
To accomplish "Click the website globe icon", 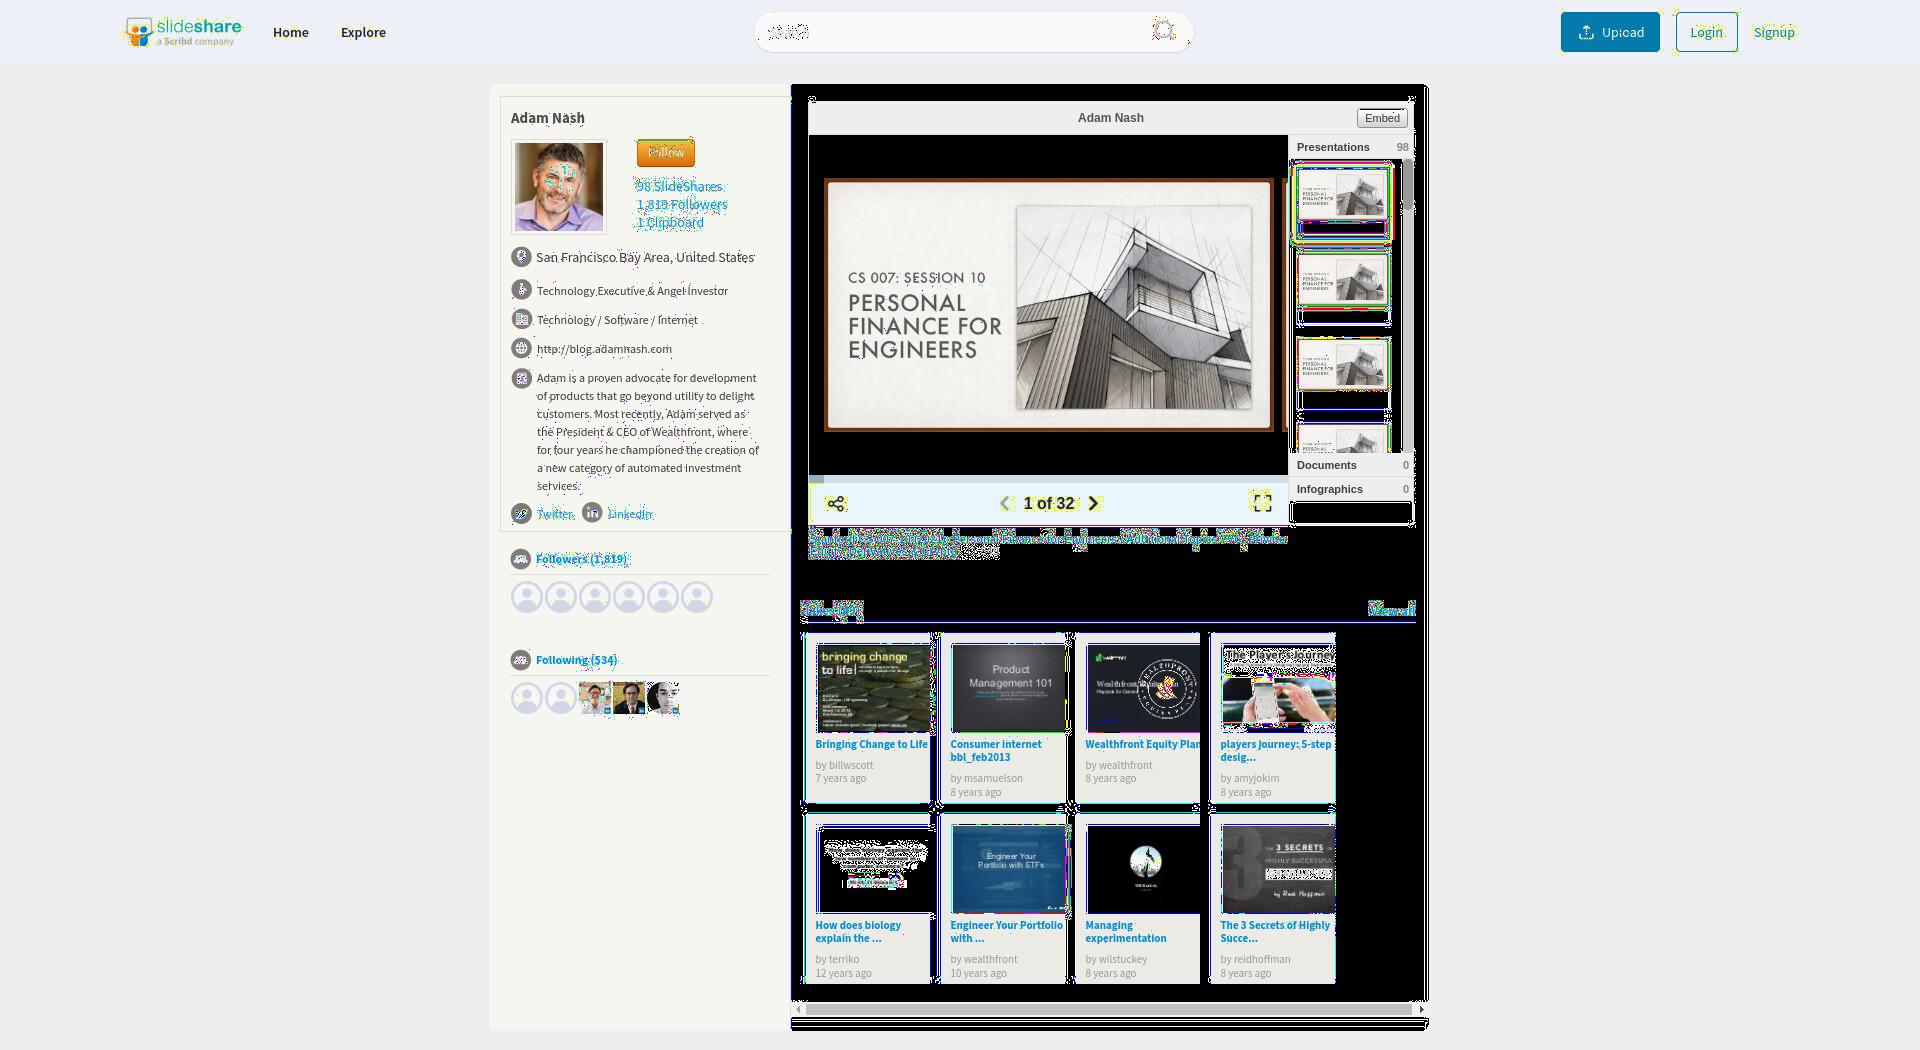I will pos(521,348).
